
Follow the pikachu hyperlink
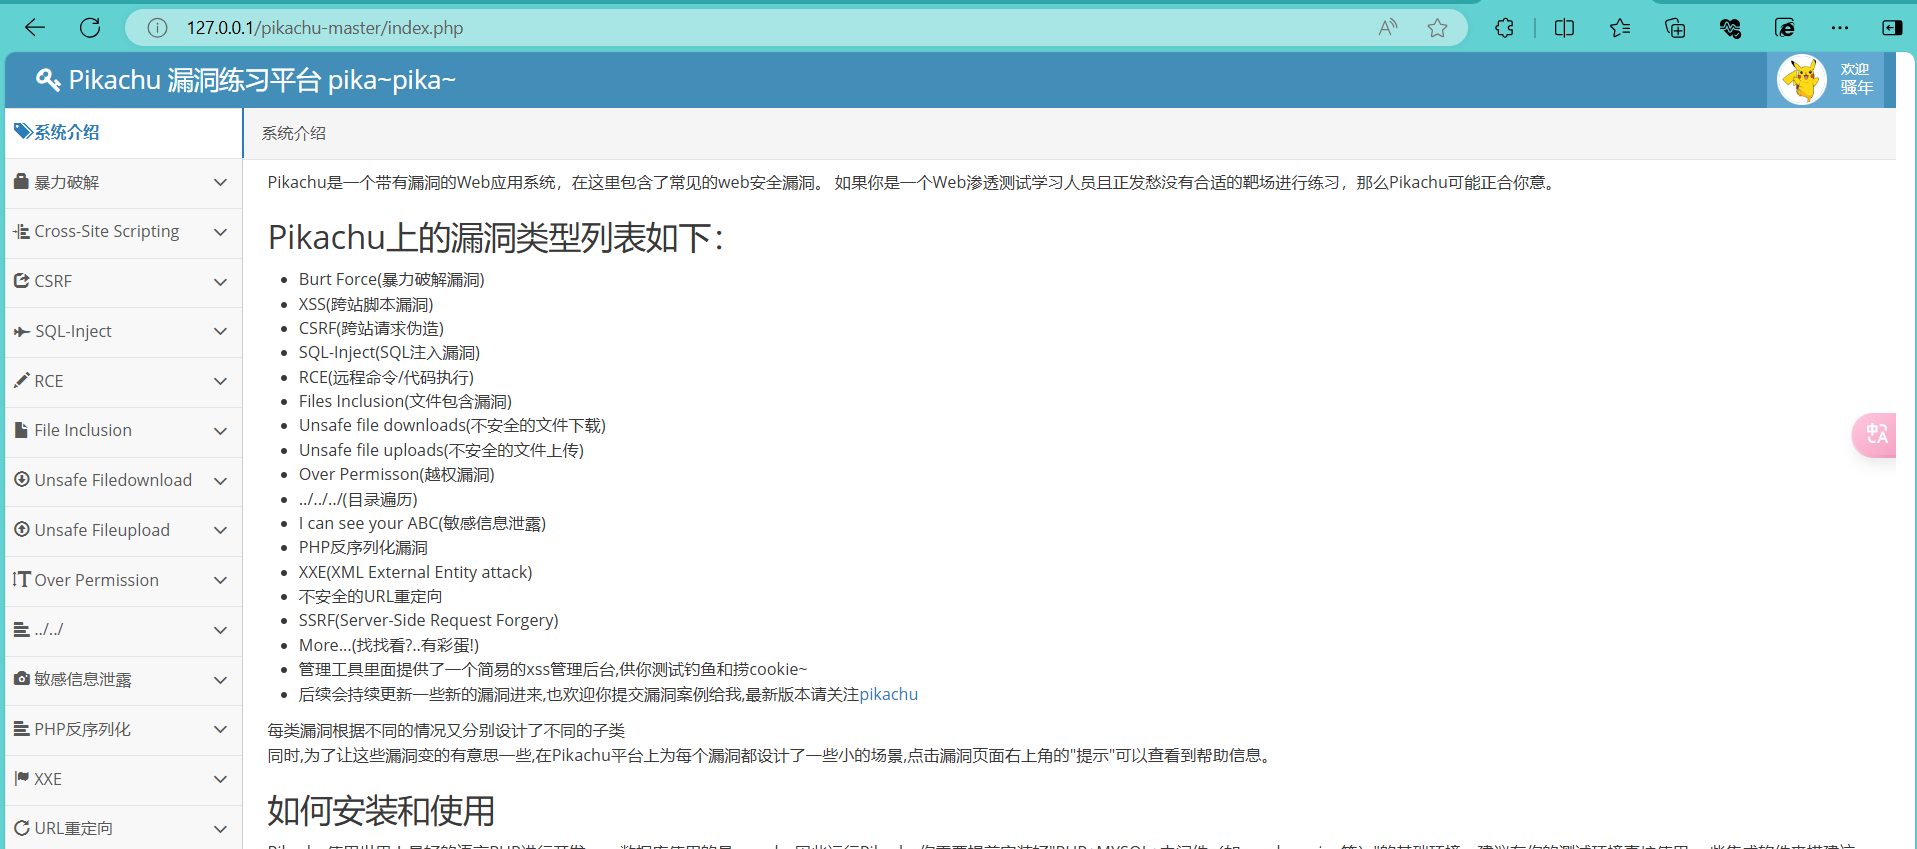[888, 694]
